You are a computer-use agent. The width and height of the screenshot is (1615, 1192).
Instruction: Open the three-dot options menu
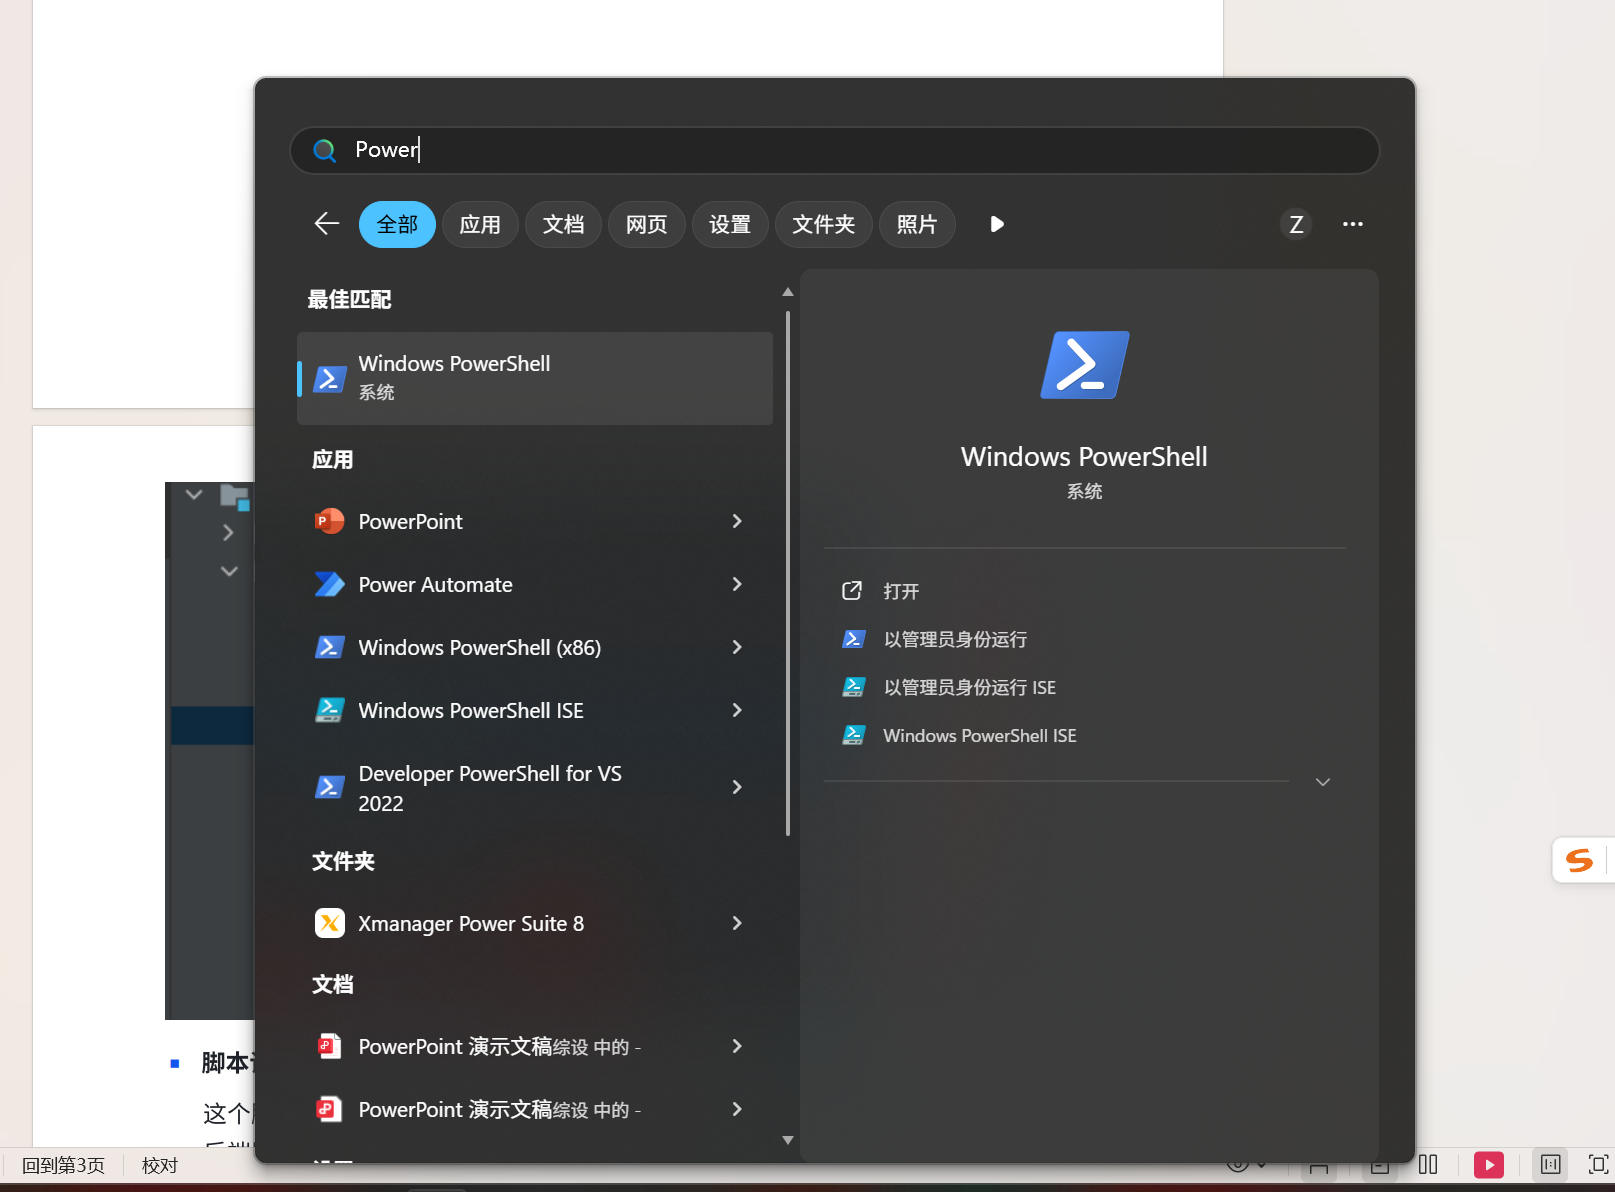point(1352,224)
